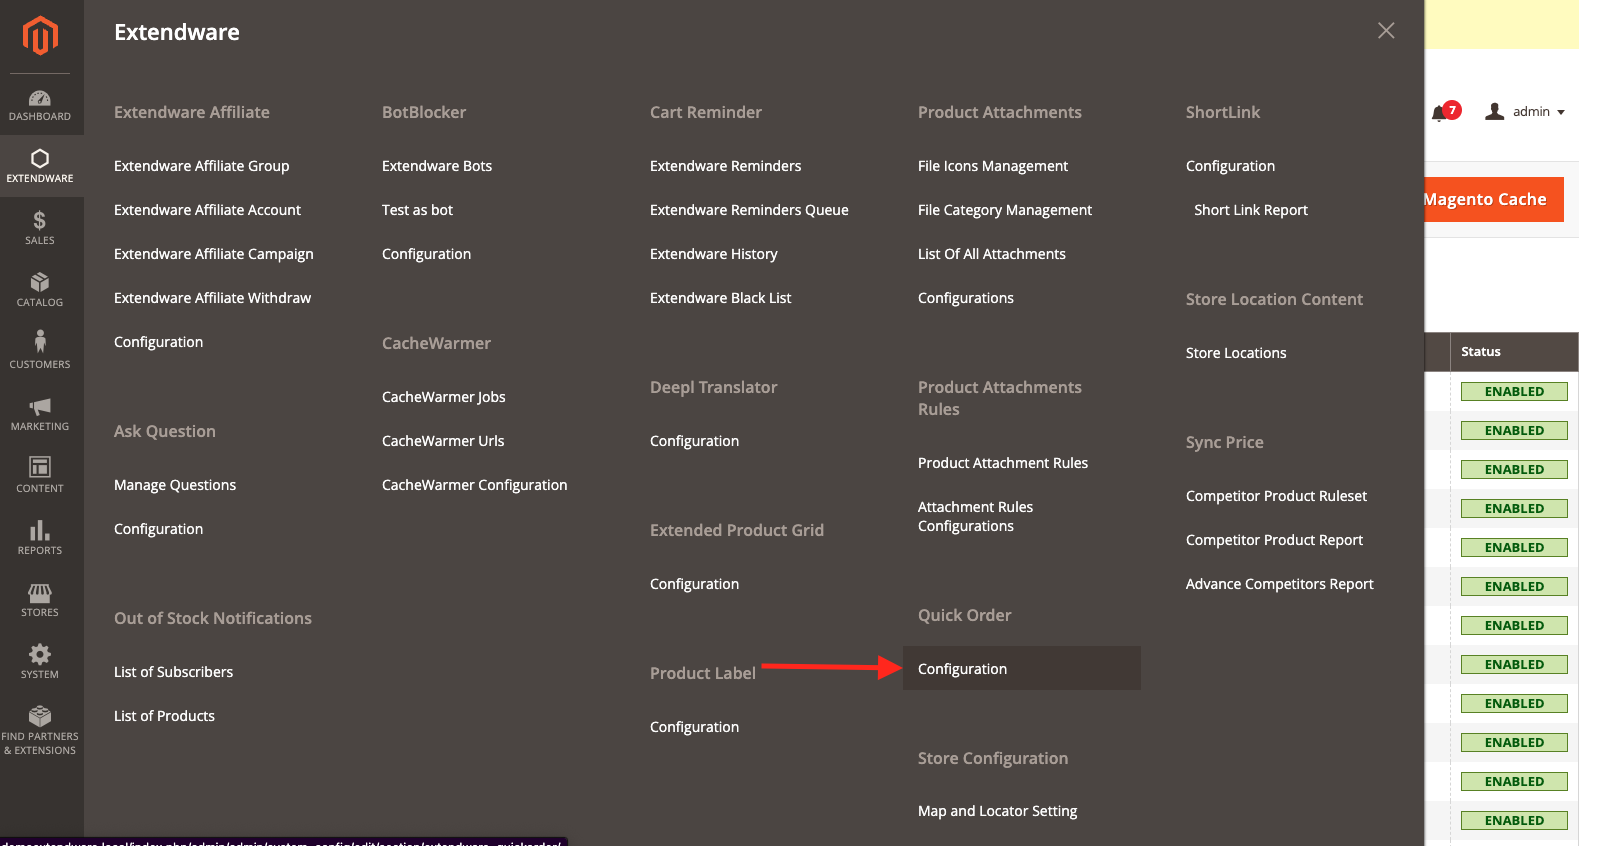Select Configuration under Quick Order
The image size is (1597, 846).
(x=962, y=669)
